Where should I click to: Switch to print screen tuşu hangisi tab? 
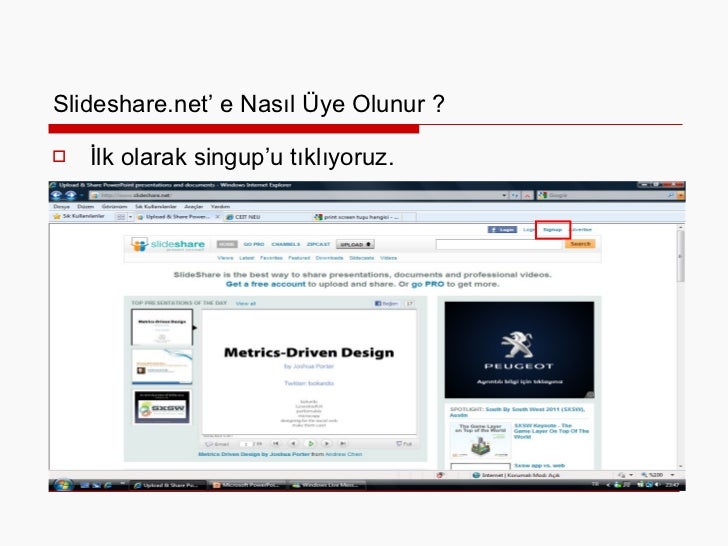tap(358, 217)
